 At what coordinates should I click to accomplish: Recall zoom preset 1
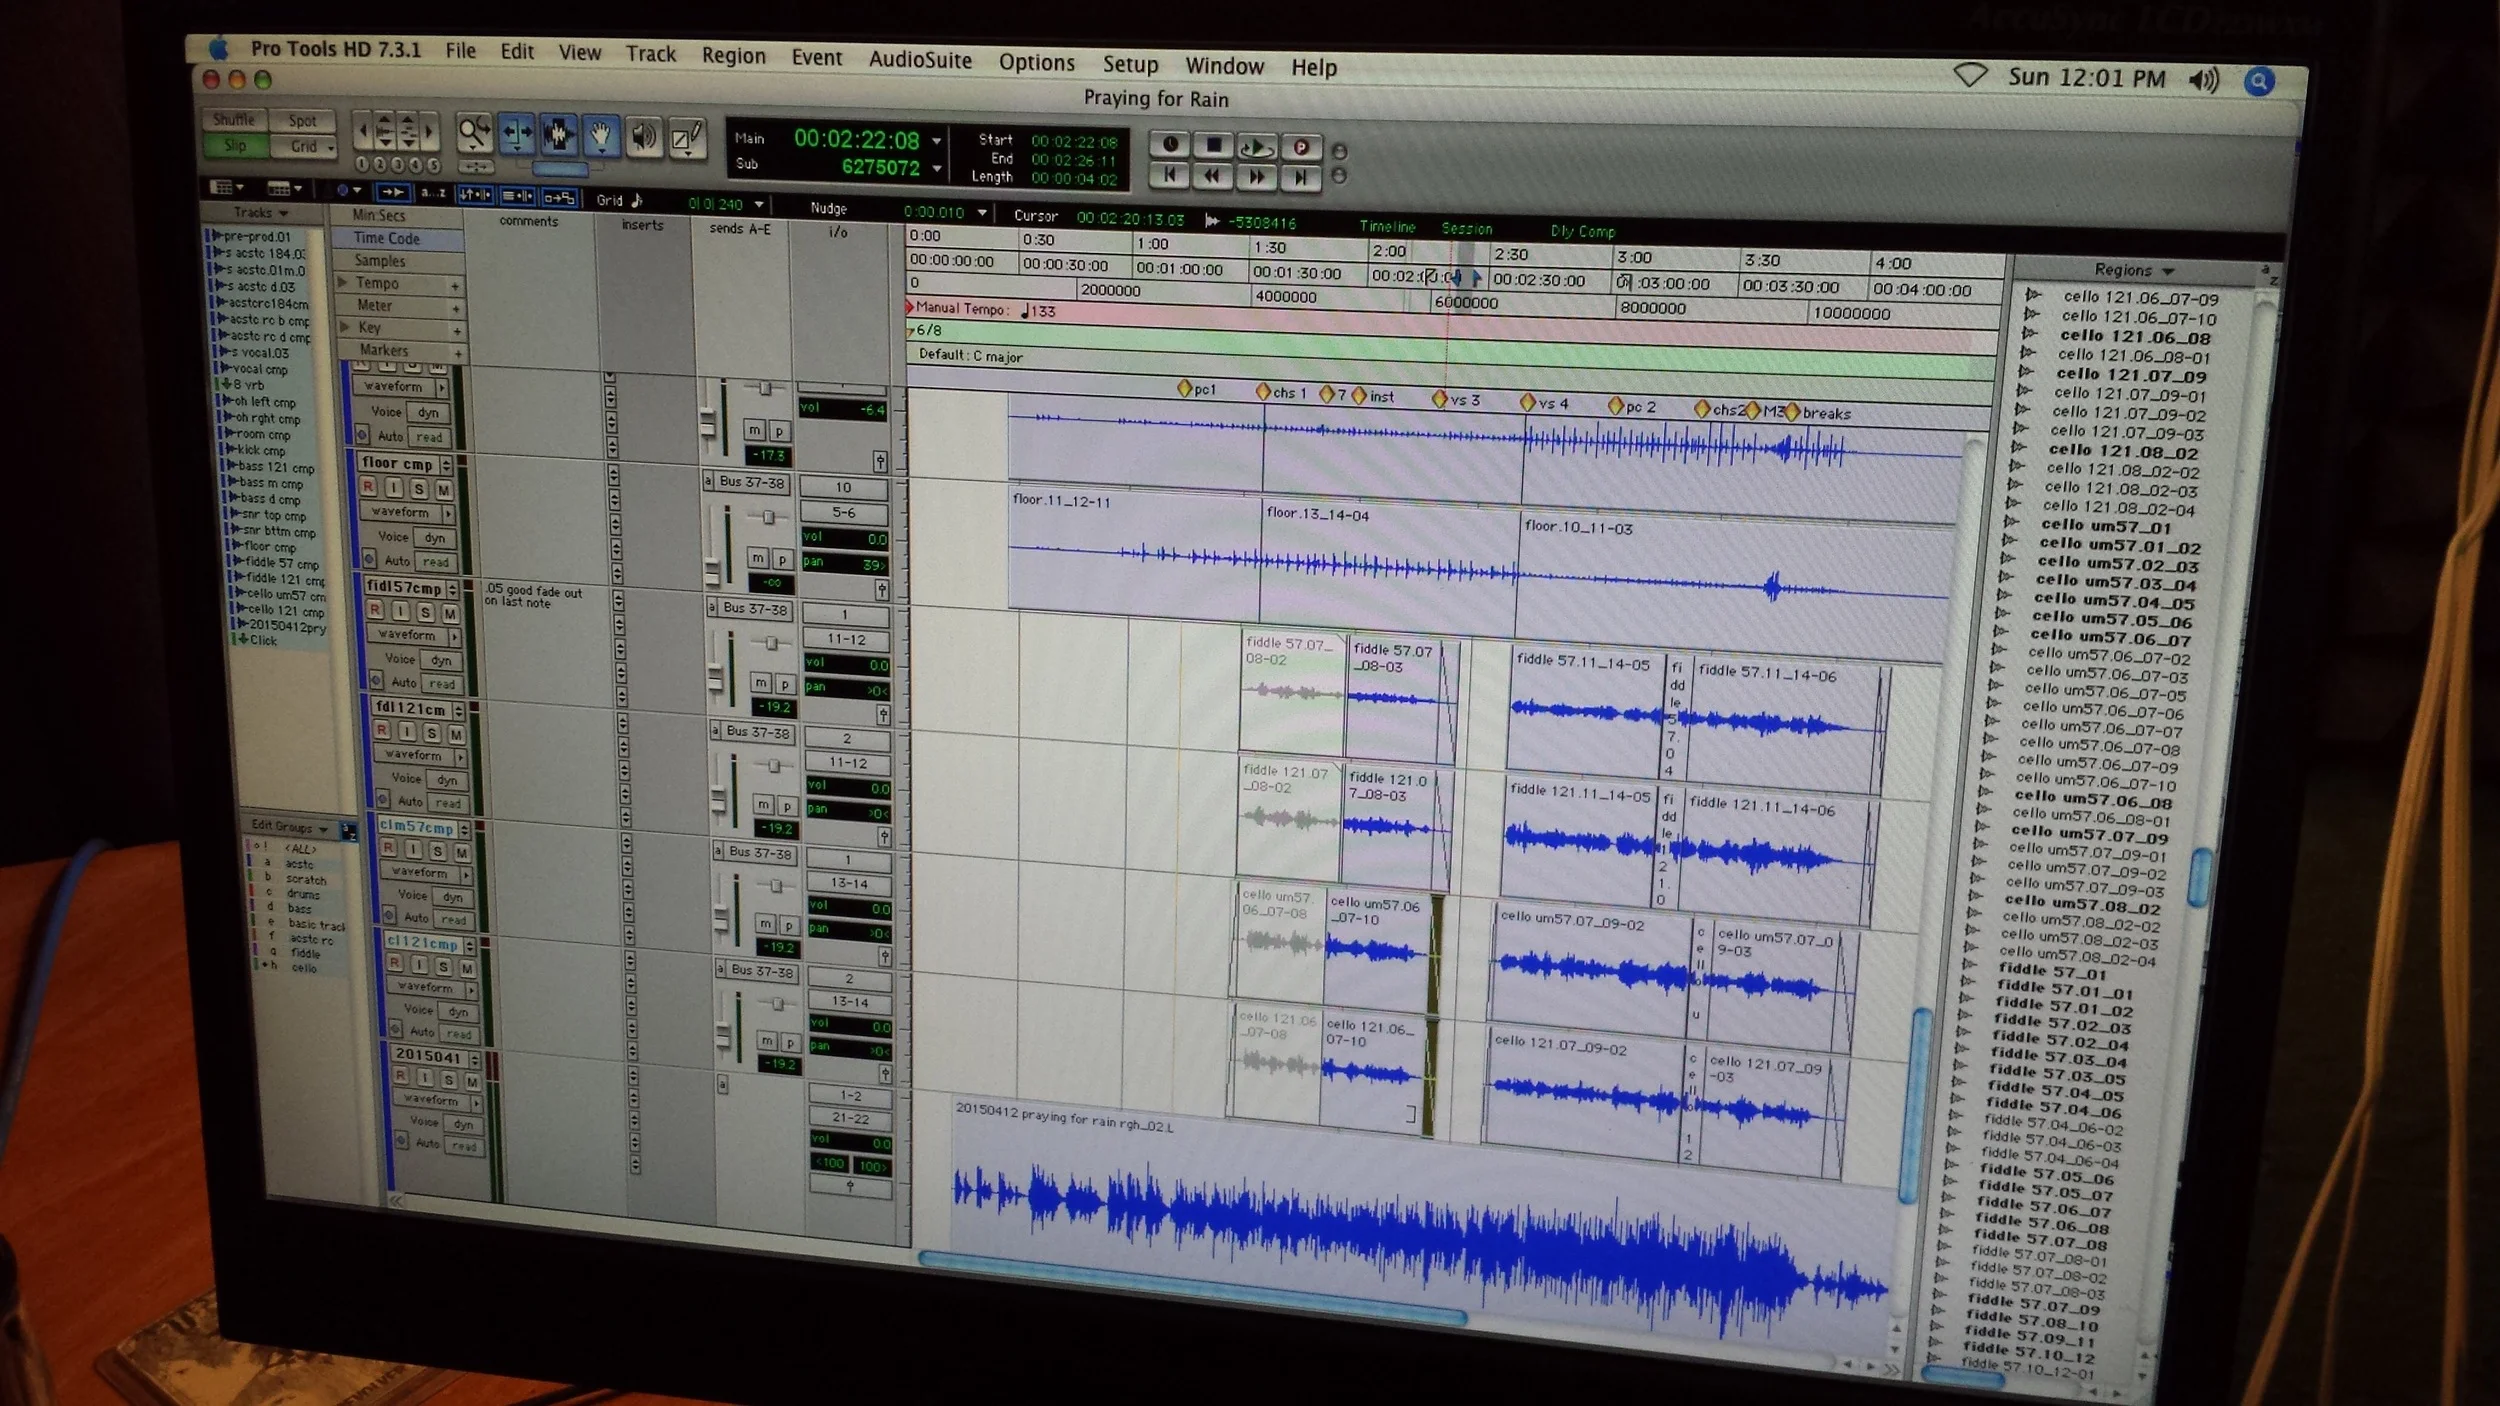pyautogui.click(x=362, y=163)
